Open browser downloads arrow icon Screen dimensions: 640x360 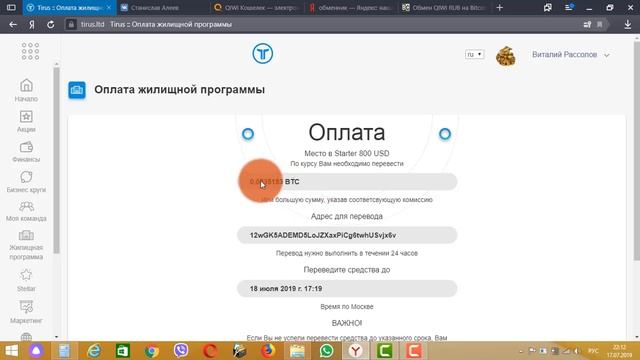(628, 24)
